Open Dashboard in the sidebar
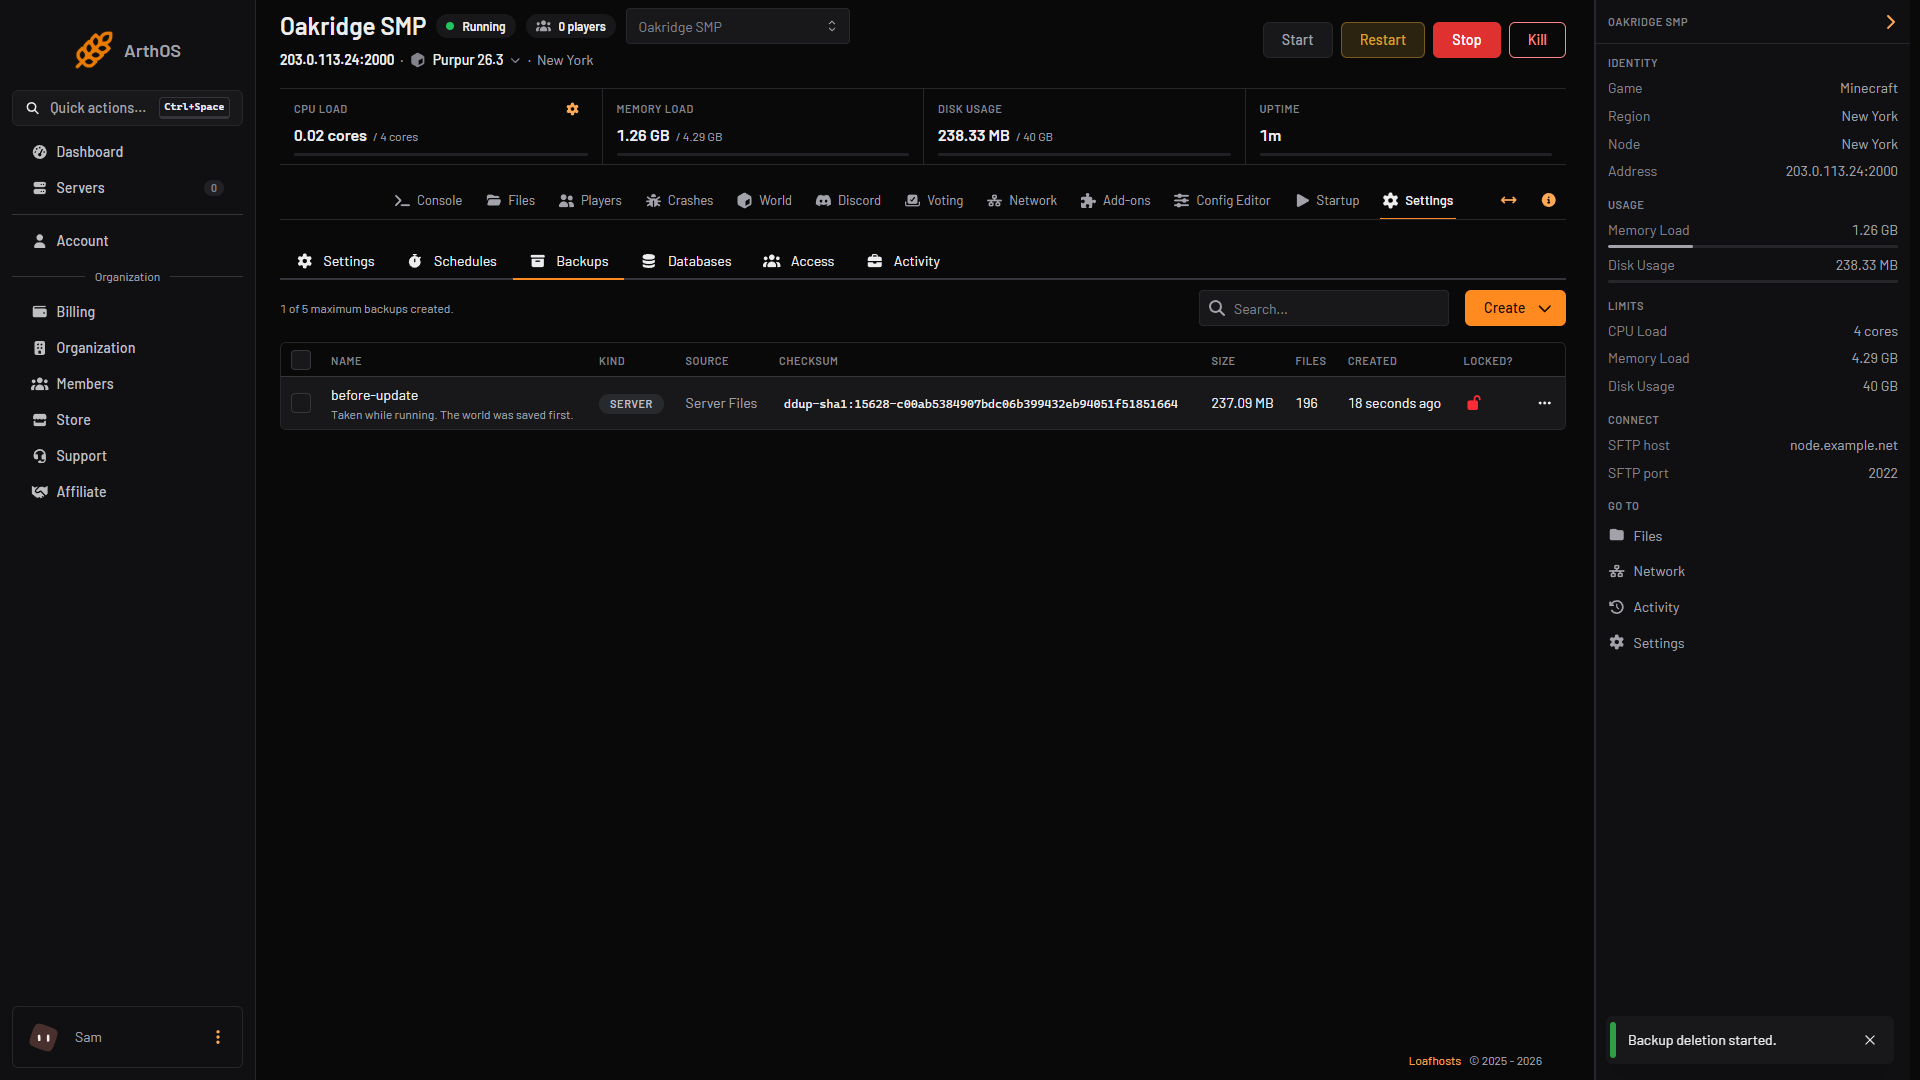The image size is (1920, 1080). (x=127, y=152)
